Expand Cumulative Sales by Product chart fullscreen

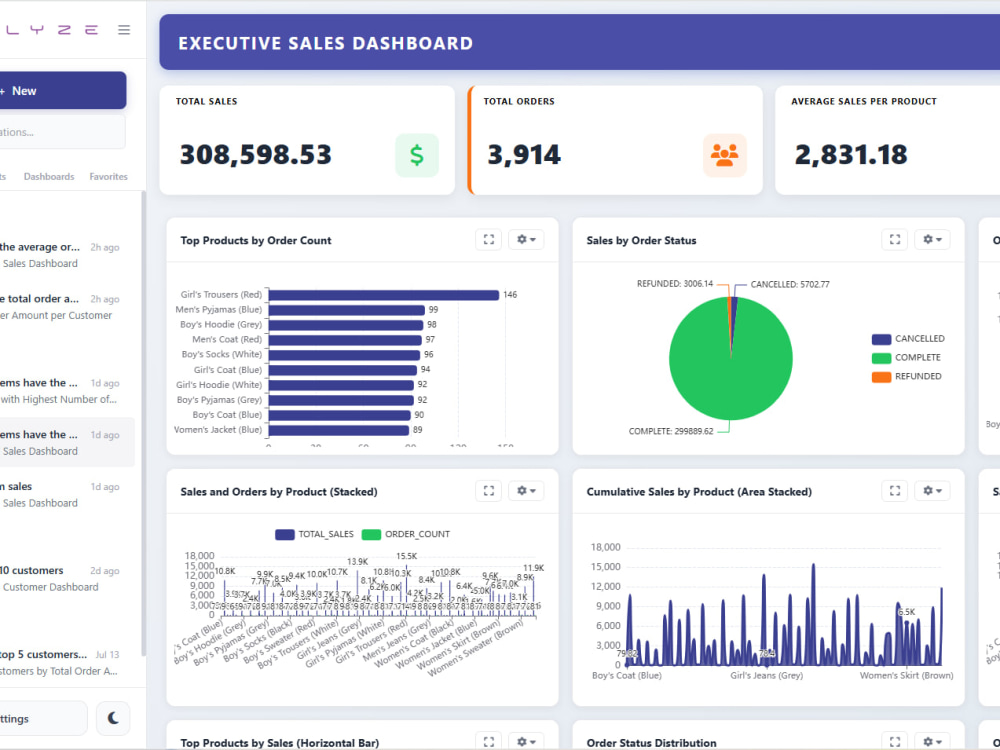pos(895,490)
